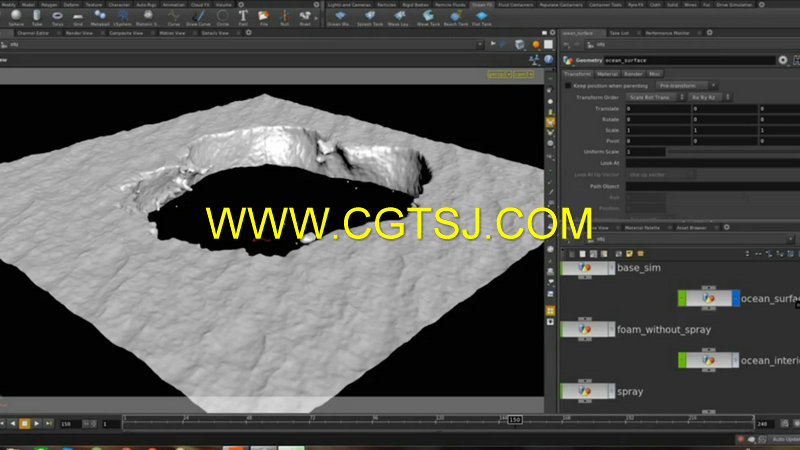Click the highlighted orange viewport side toolbar icon
Screen dimensions: 800x450
(550, 122)
